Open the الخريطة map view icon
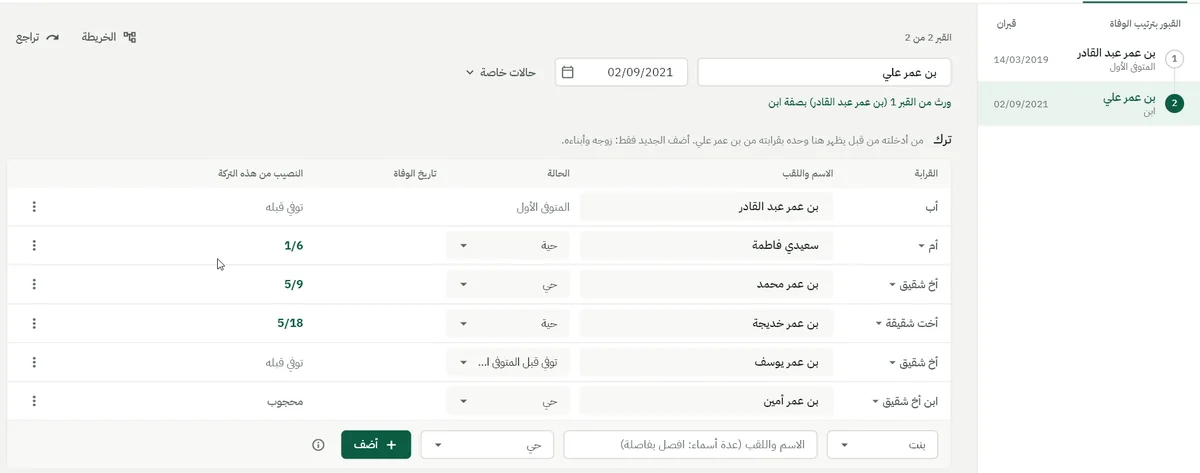Image resolution: width=1200 pixels, height=473 pixels. click(x=129, y=37)
